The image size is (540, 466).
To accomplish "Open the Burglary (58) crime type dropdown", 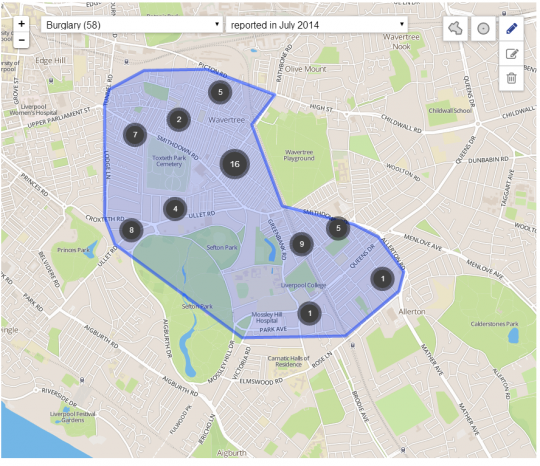I will click(132, 25).
